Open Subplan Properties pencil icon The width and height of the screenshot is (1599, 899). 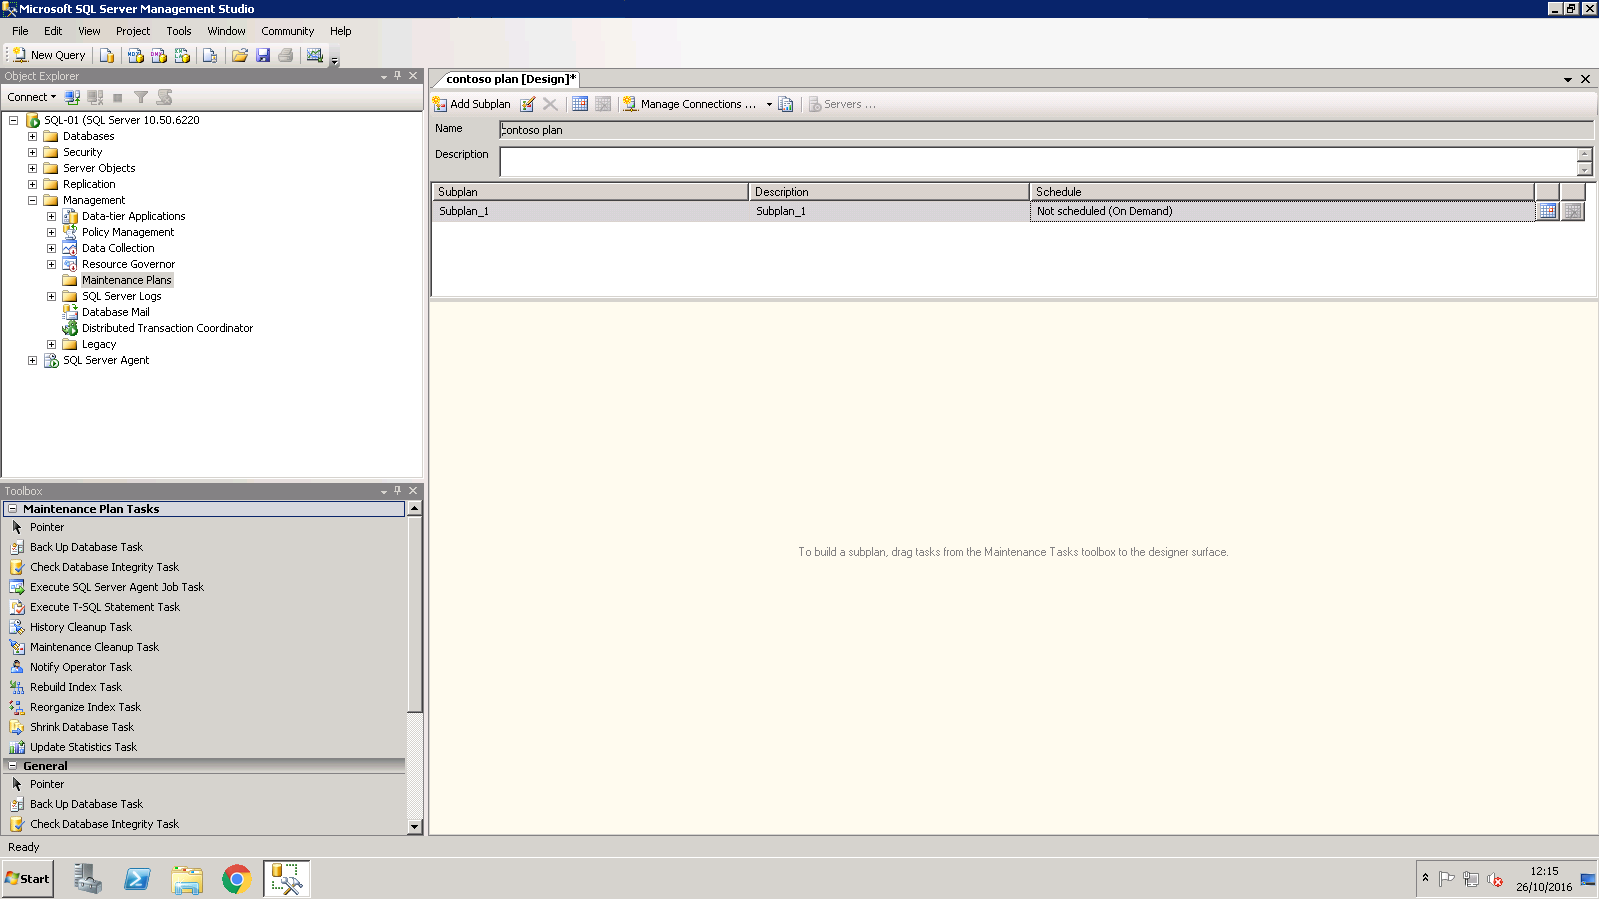527,104
